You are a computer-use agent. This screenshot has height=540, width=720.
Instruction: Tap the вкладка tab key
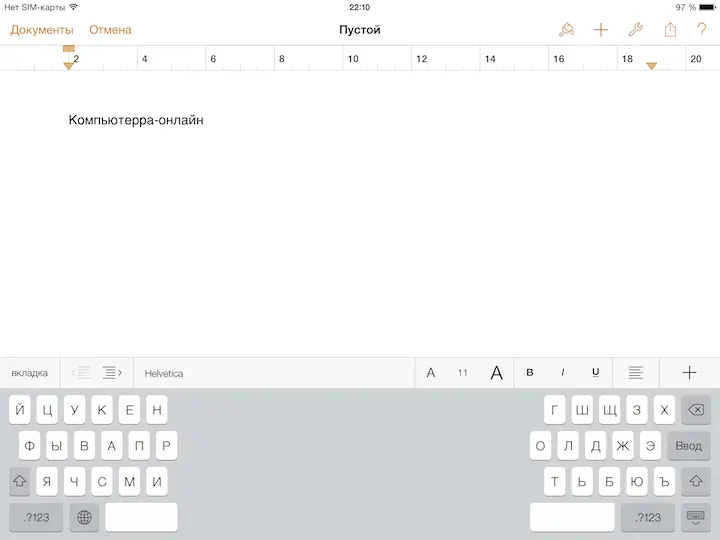click(x=29, y=373)
